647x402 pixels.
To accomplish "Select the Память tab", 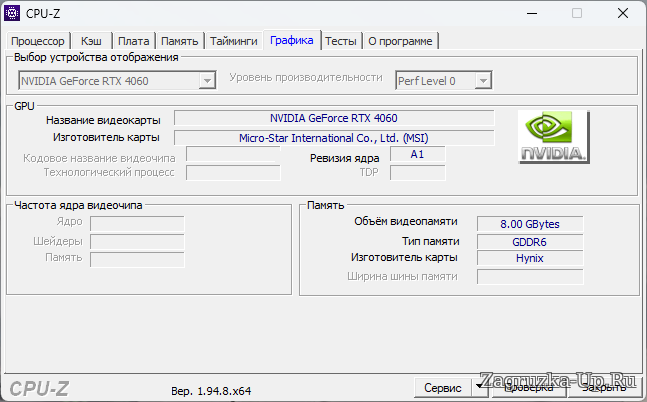I will pyautogui.click(x=180, y=41).
